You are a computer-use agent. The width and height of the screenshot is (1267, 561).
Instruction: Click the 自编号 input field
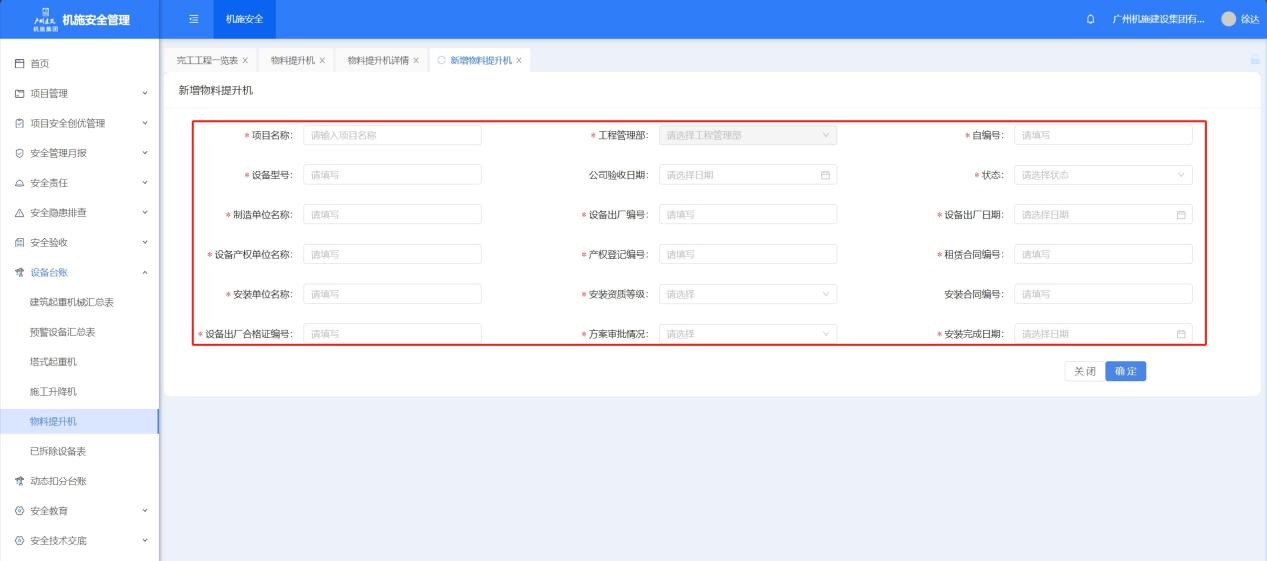(1102, 135)
